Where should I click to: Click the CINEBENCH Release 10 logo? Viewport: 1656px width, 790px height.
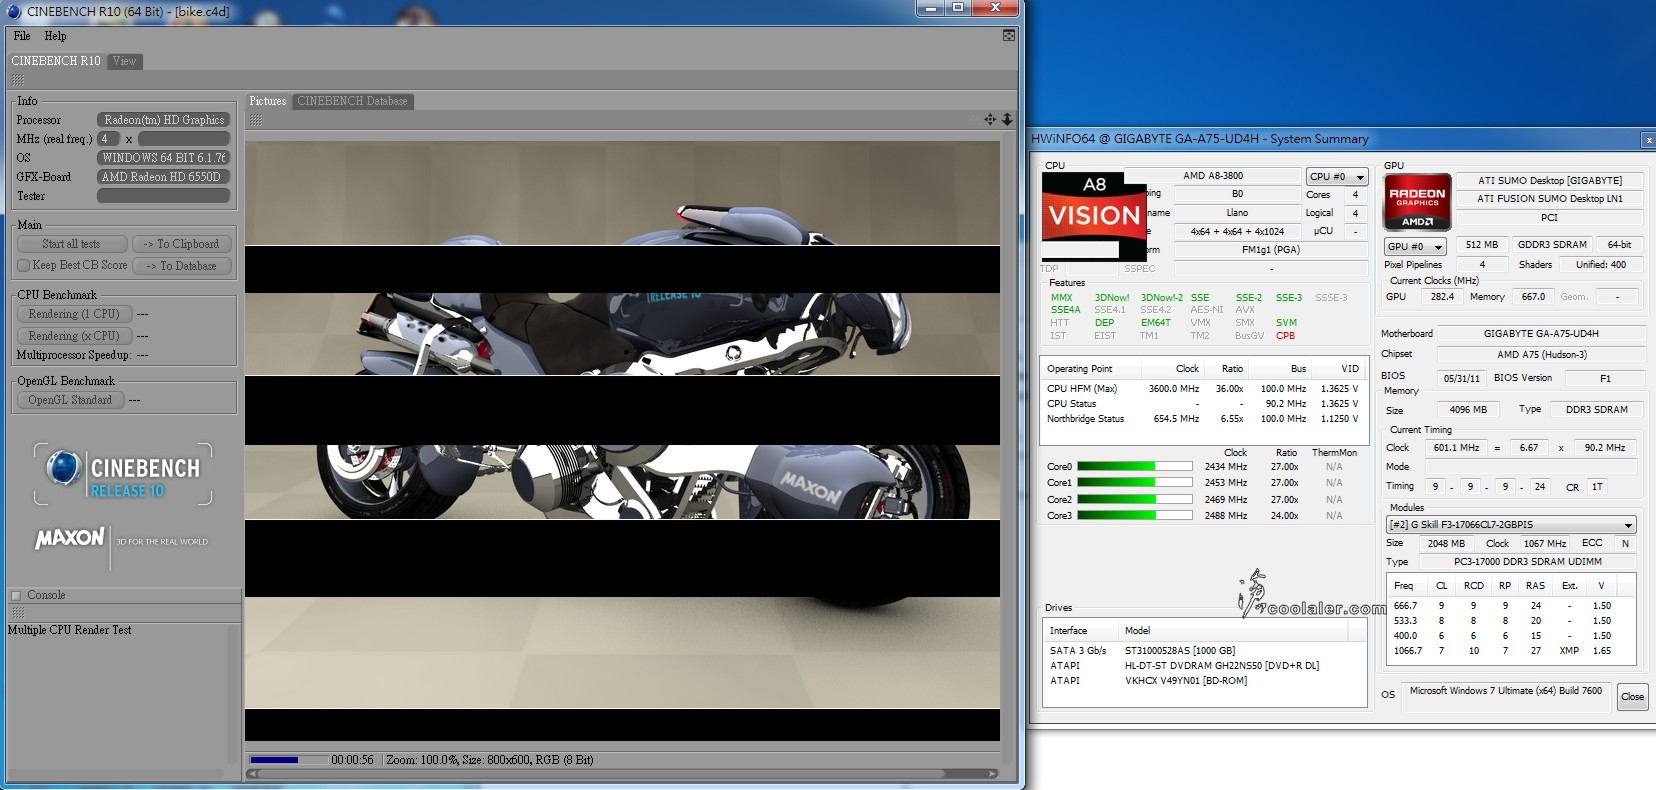pyautogui.click(x=123, y=475)
